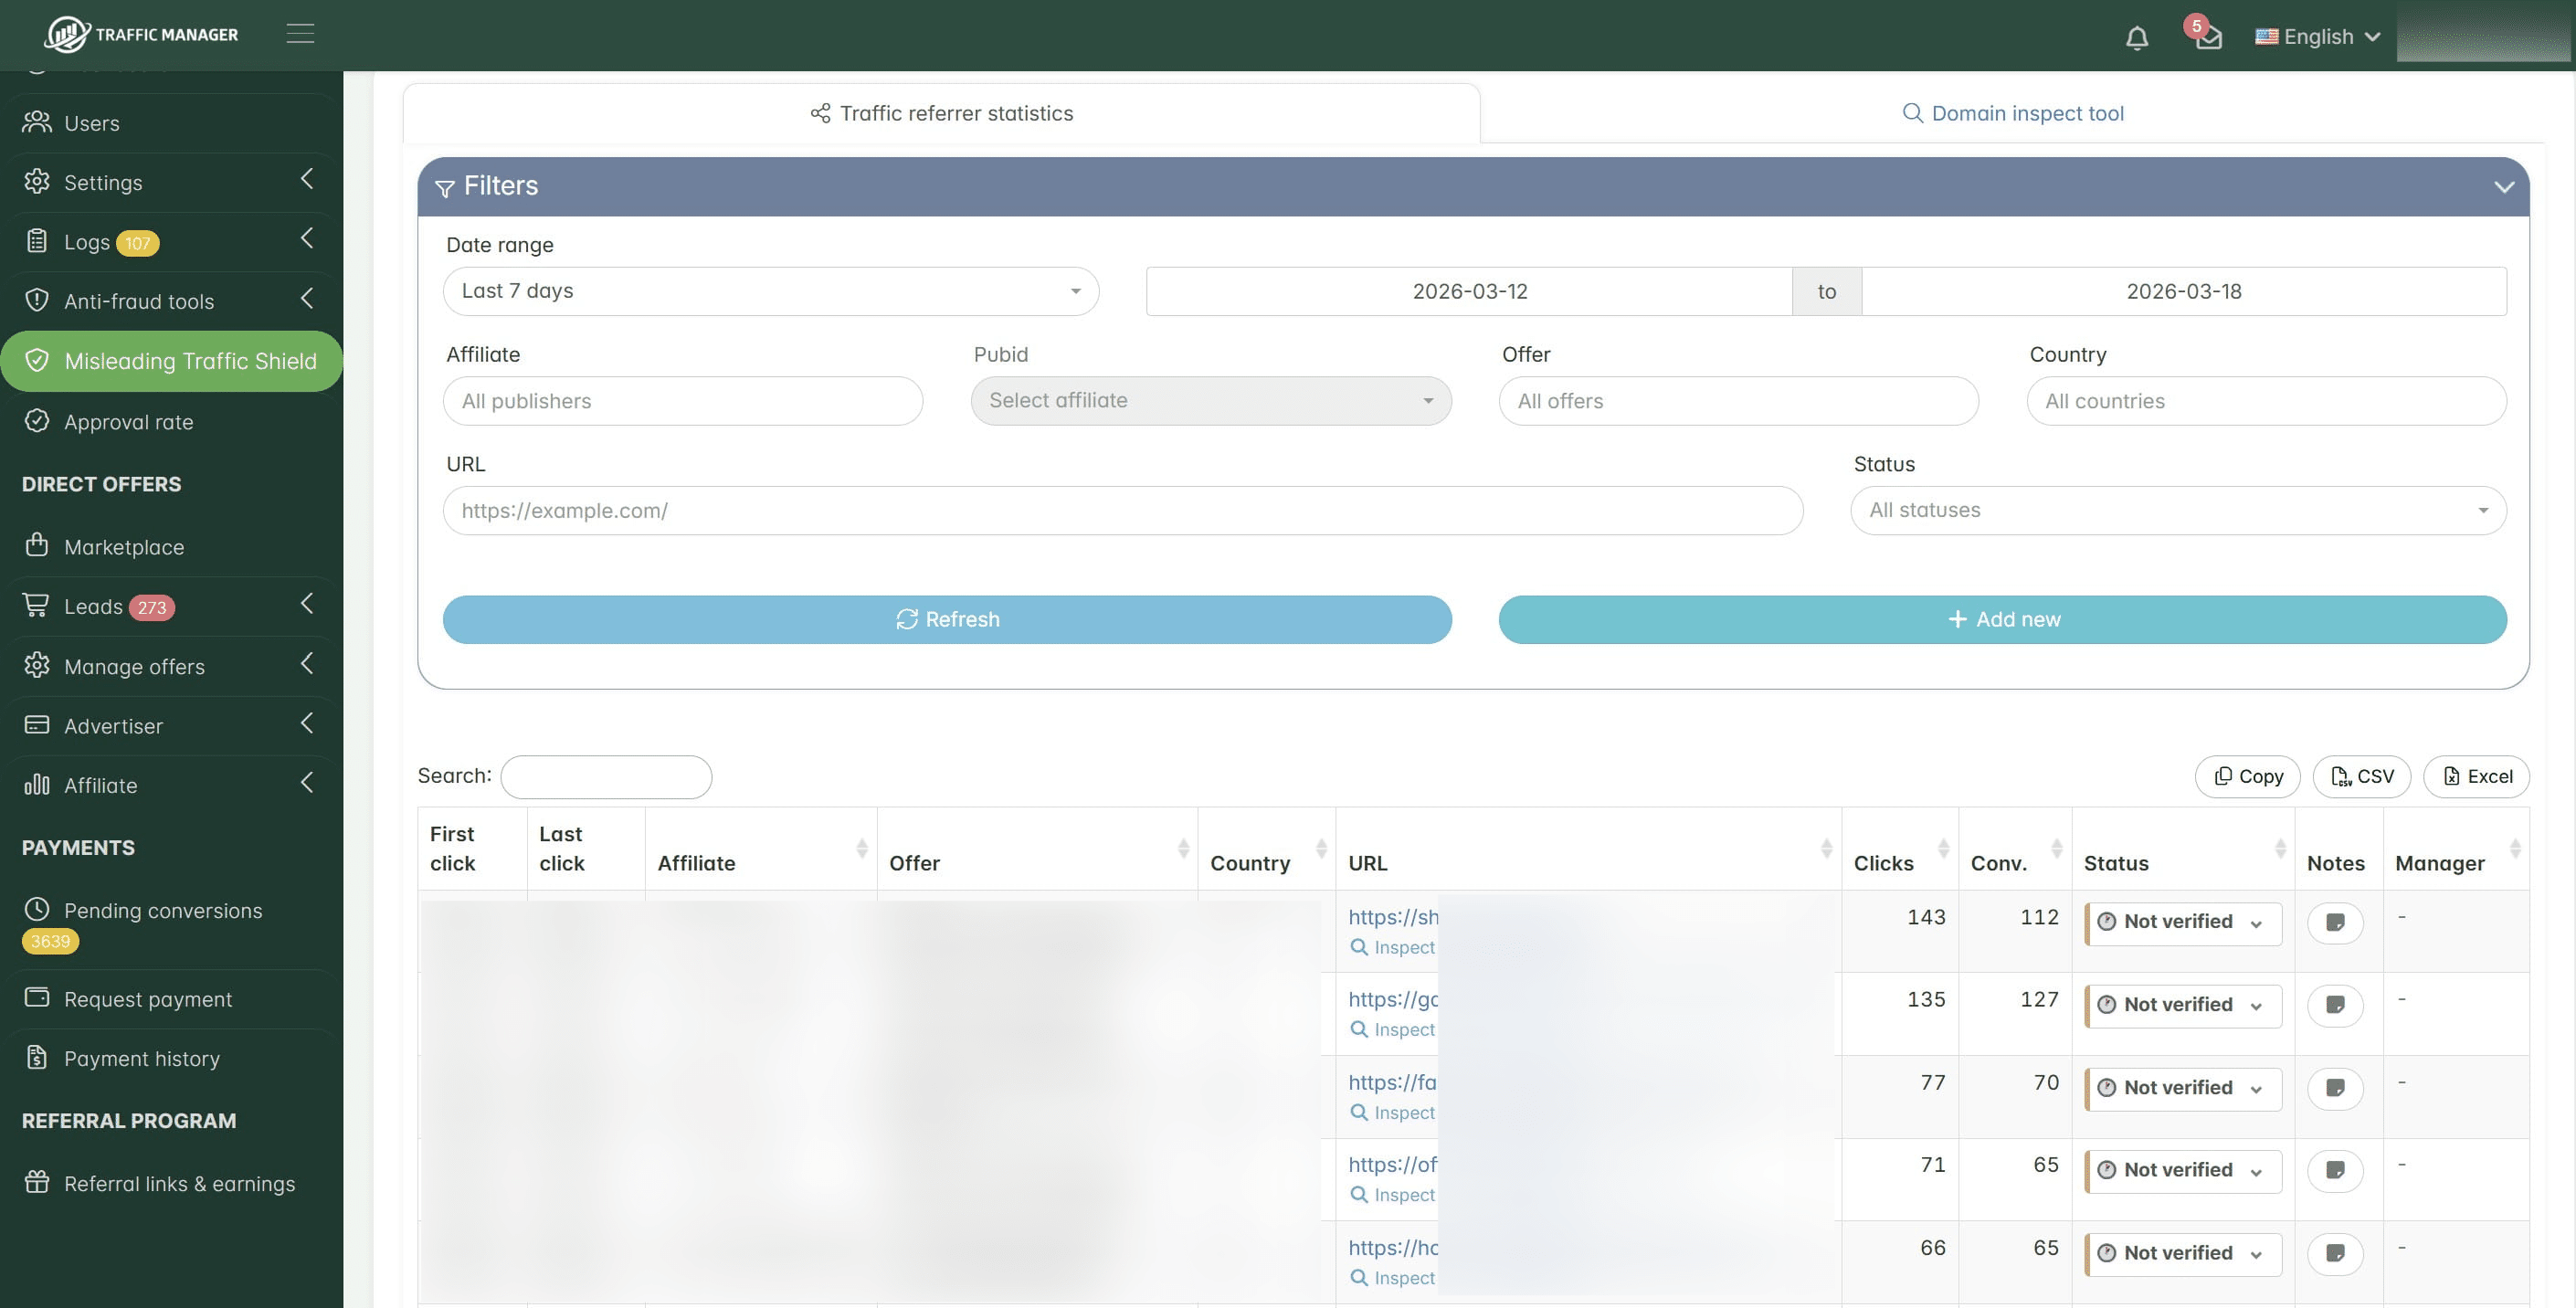The width and height of the screenshot is (2576, 1308).
Task: Sort table by Country column
Action: tap(1266, 849)
